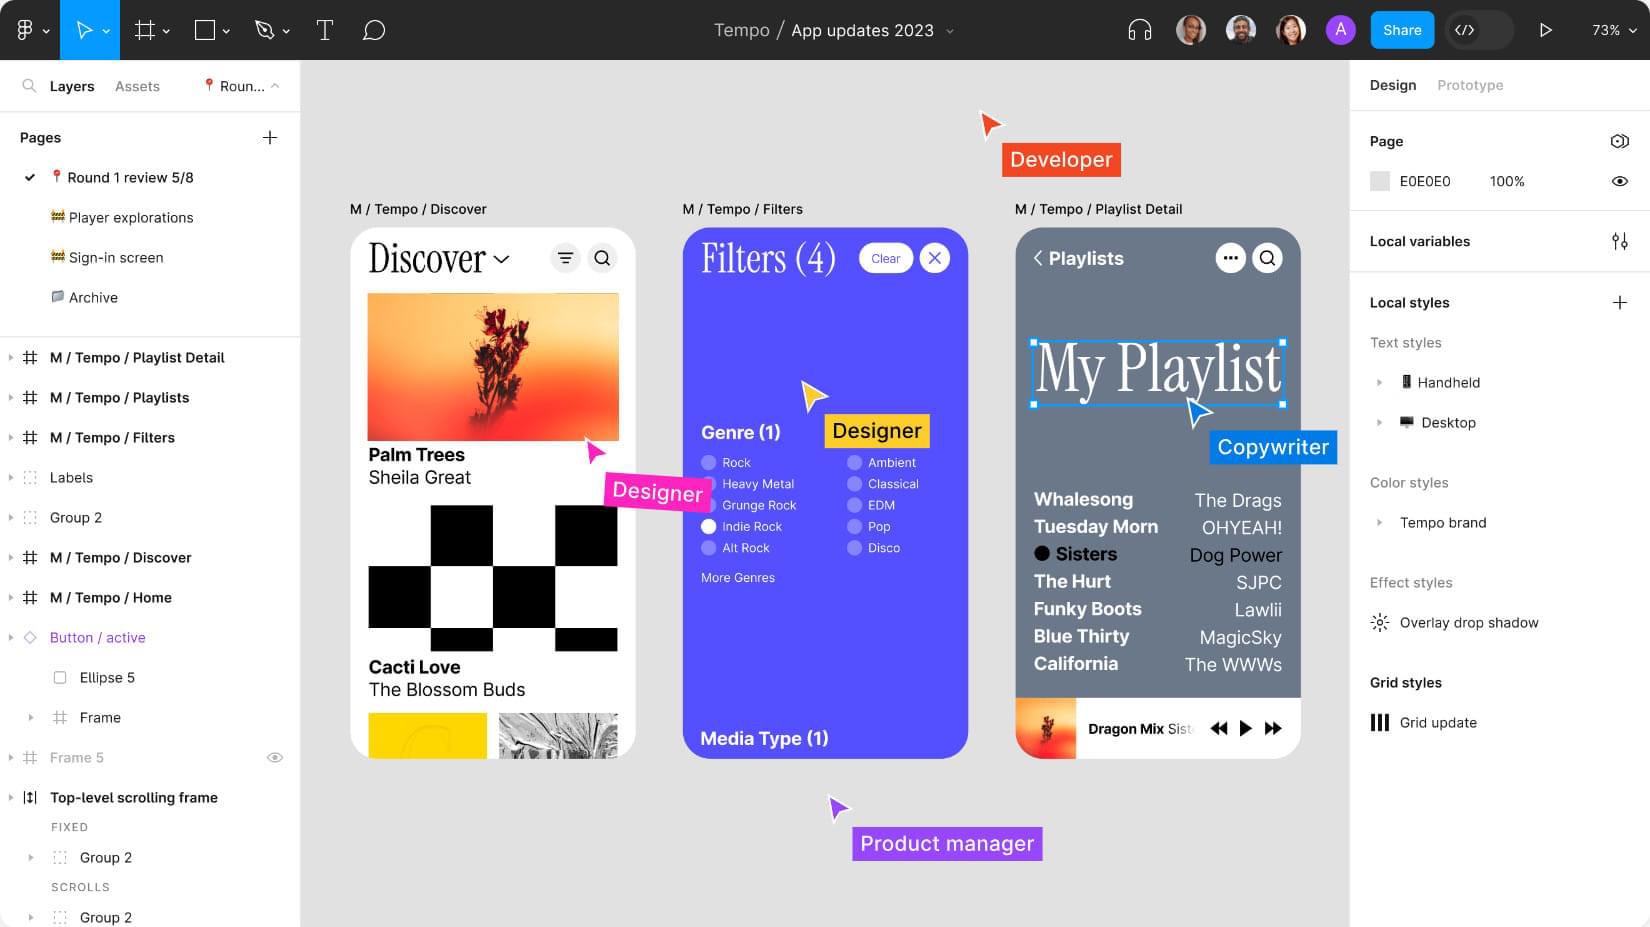The height and width of the screenshot is (927, 1650).
Task: Start audio conversation with headphones icon
Action: tap(1140, 30)
